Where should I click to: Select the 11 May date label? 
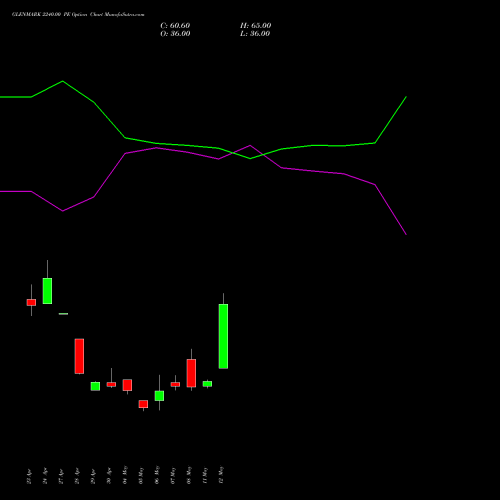point(205,475)
